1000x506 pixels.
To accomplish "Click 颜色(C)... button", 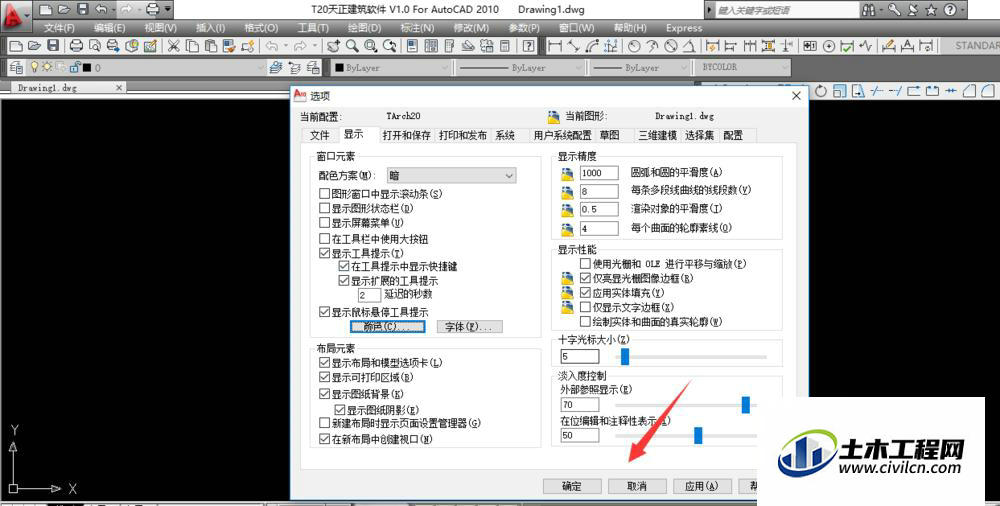I will [x=388, y=327].
